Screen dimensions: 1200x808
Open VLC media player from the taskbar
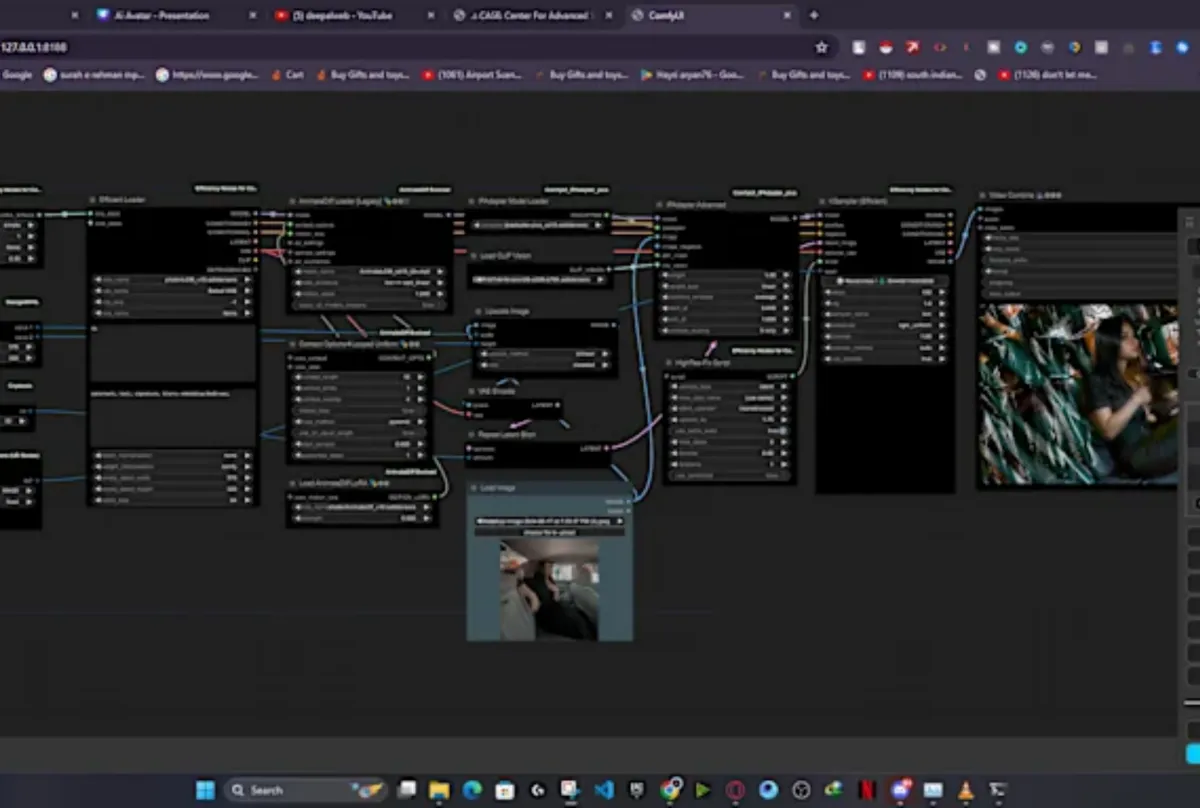tap(965, 790)
